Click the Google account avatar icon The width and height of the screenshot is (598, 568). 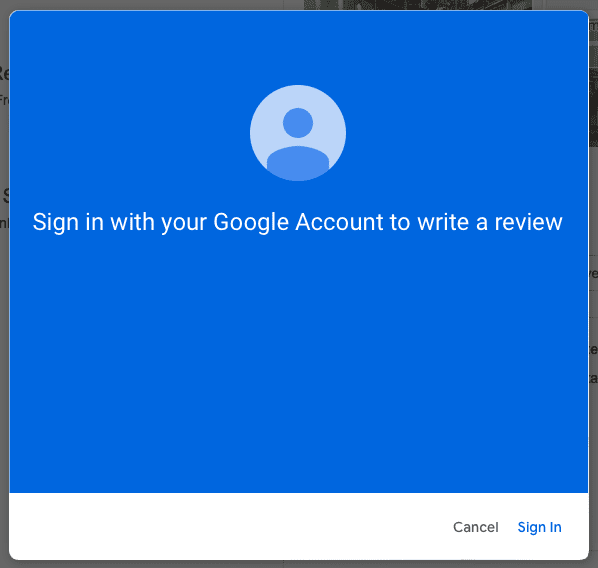298,133
